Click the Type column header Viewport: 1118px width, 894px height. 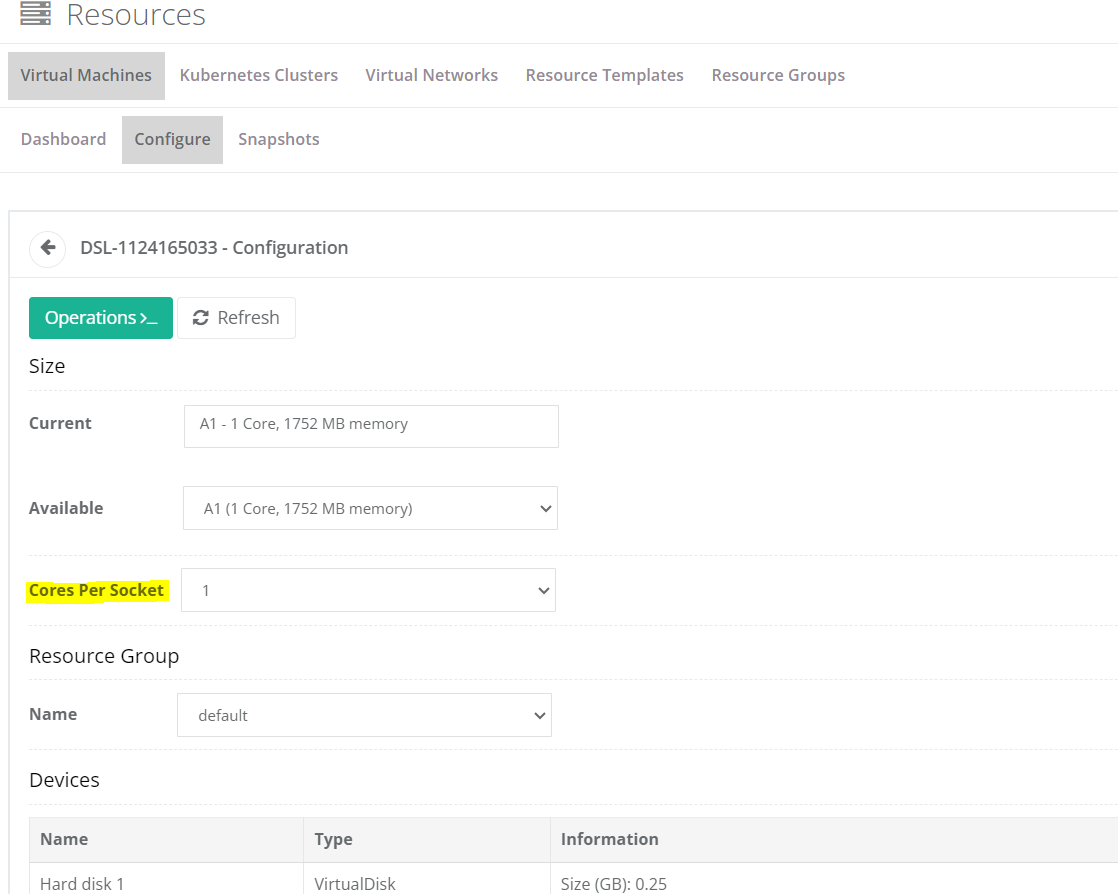coord(333,840)
